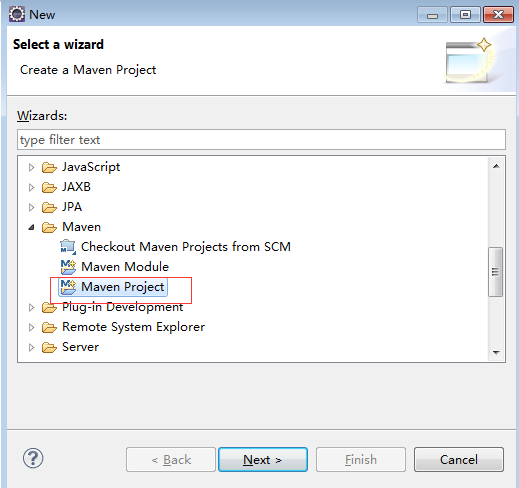The height and width of the screenshot is (488, 519).
Task: Select the Server tree label
Action: click(x=80, y=347)
